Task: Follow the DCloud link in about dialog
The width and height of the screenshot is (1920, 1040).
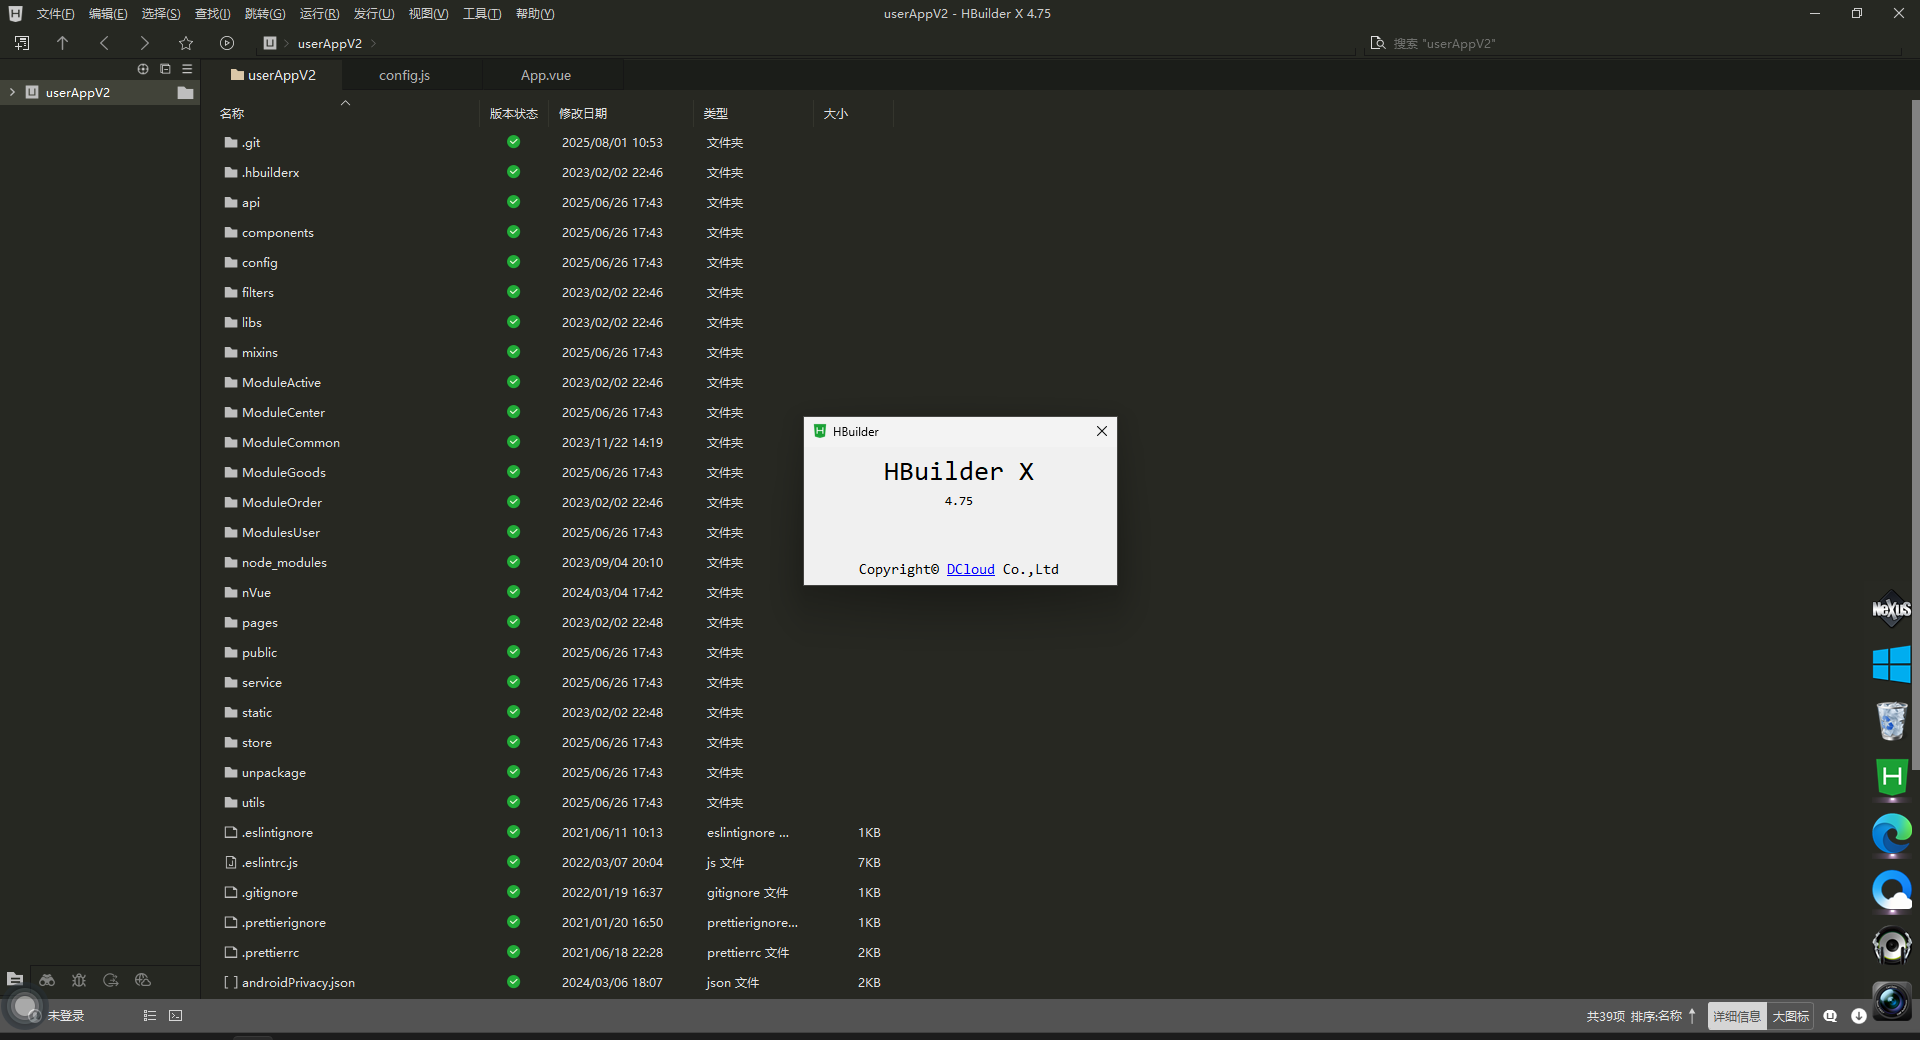Action: pyautogui.click(x=970, y=569)
